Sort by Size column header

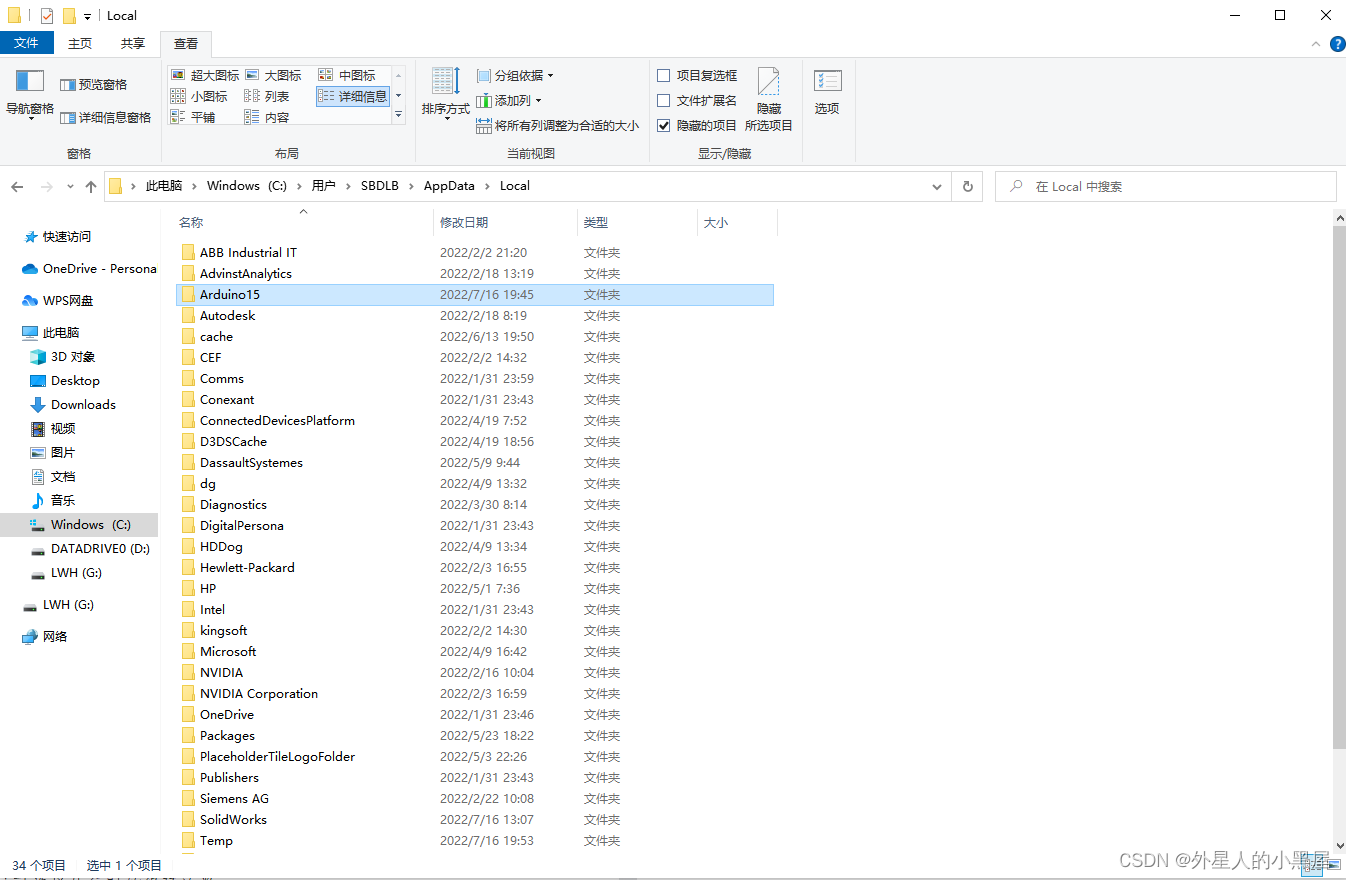737,223
